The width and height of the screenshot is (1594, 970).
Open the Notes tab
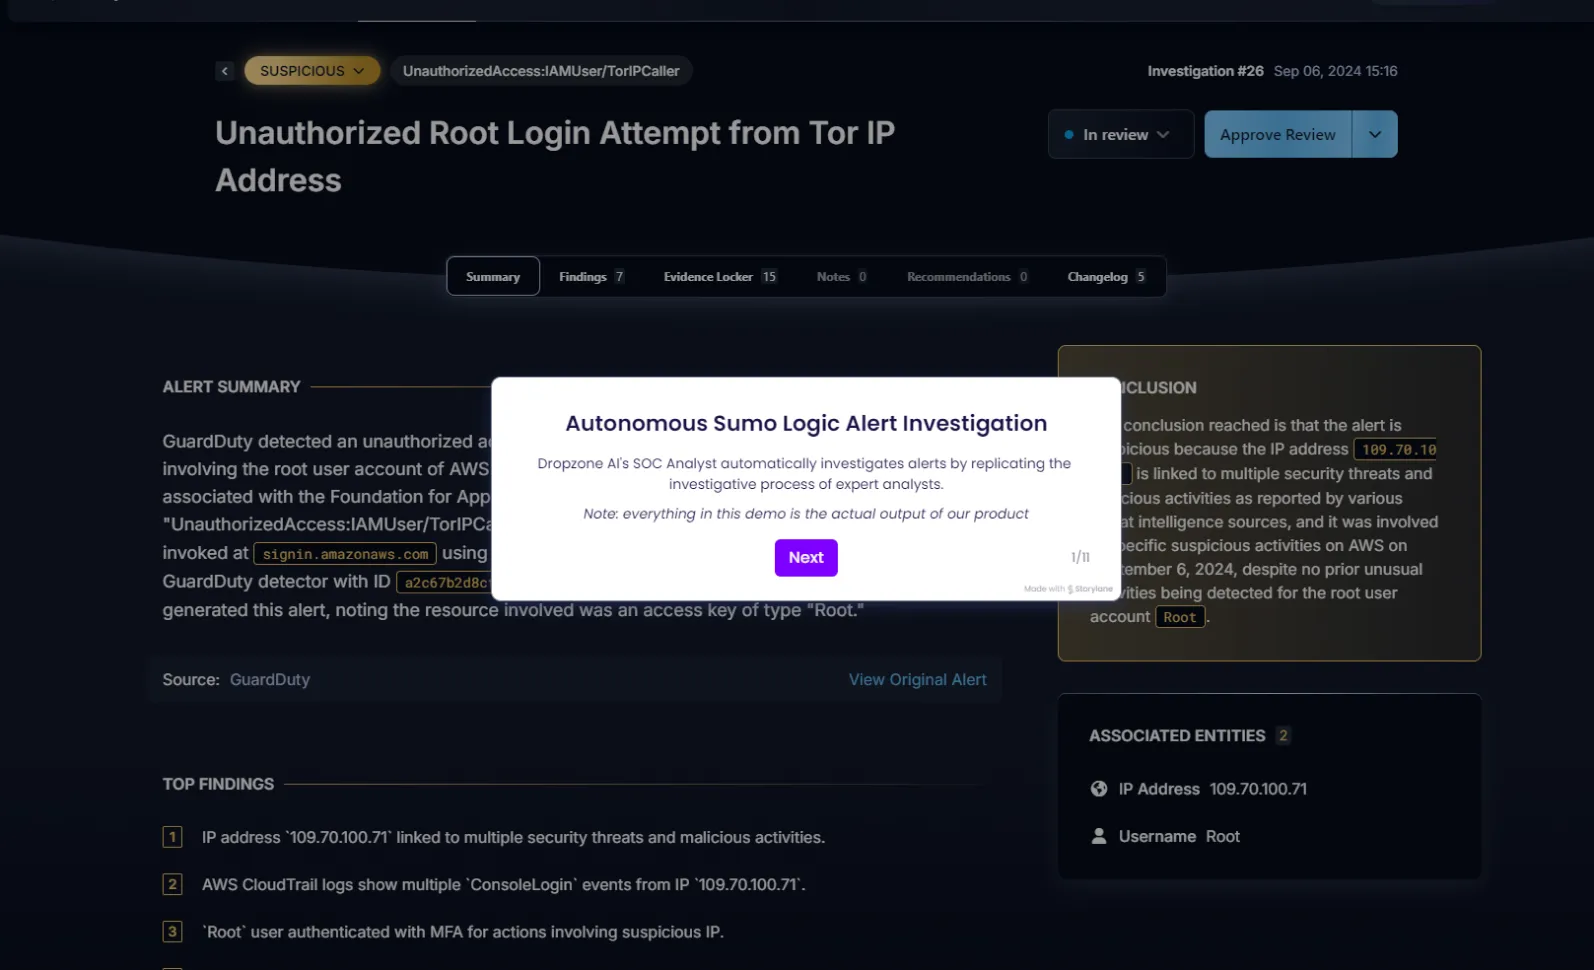pyautogui.click(x=841, y=276)
